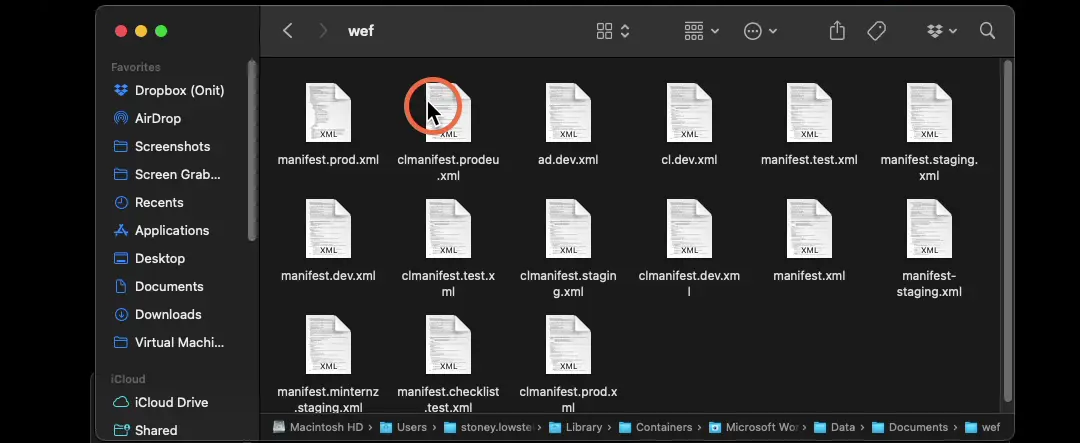Go to Documents in path bar

[909, 427]
